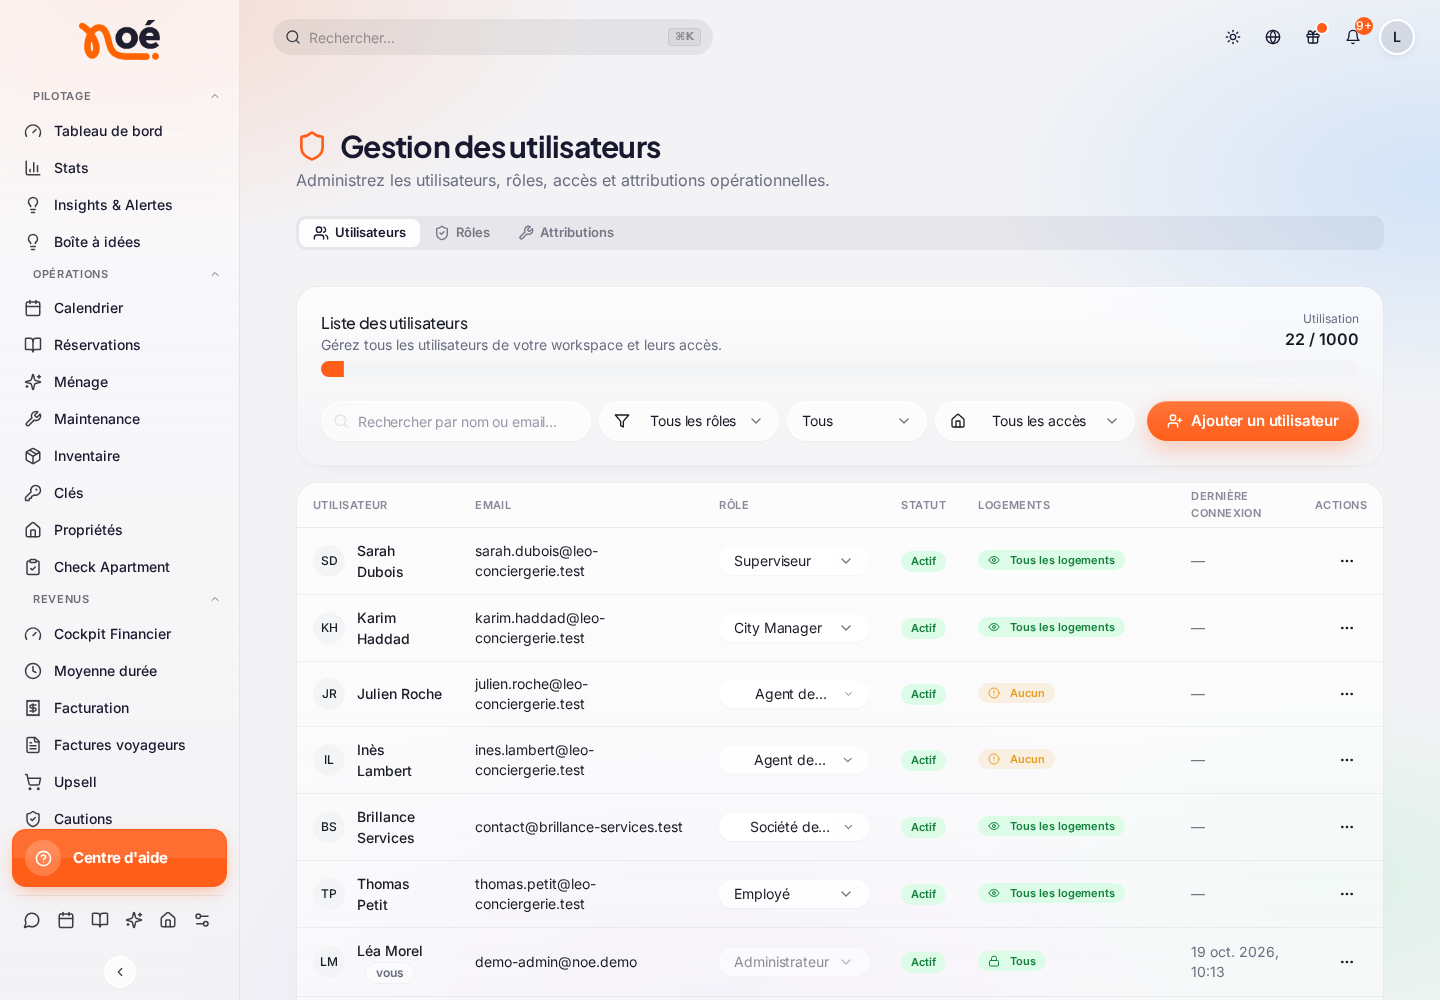Open actions menu for Brillance Services
This screenshot has width=1440, height=1000.
1347,827
